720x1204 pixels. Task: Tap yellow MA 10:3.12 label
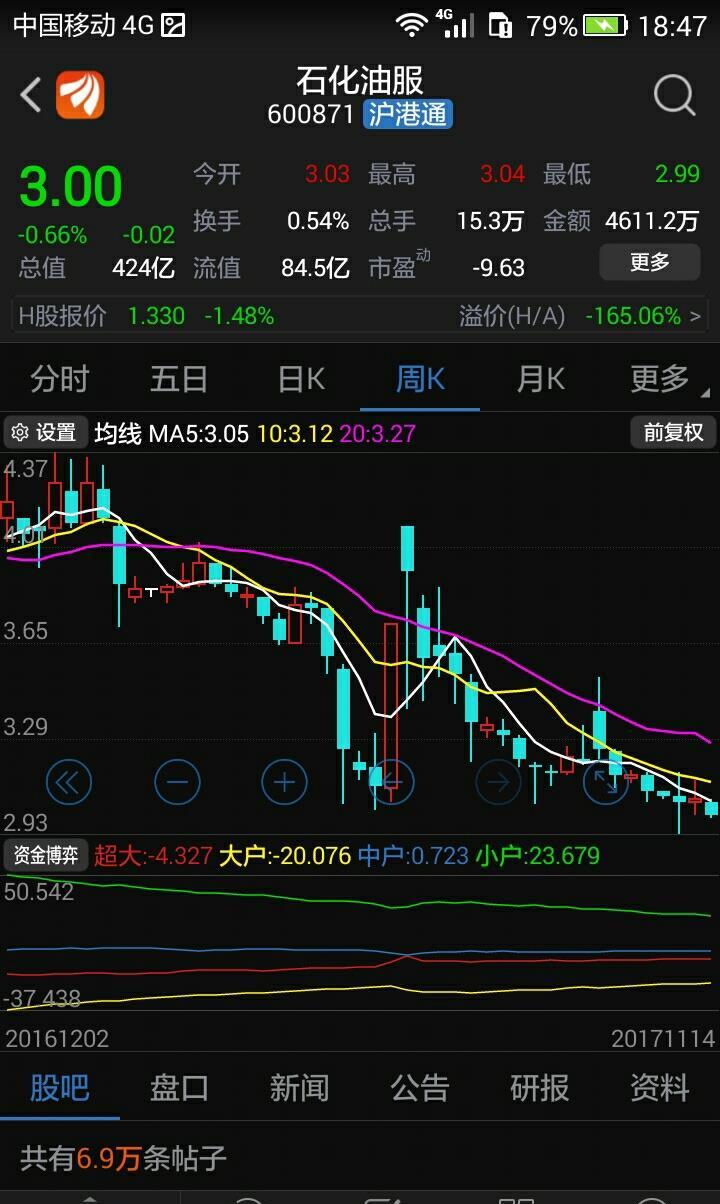[x=294, y=433]
